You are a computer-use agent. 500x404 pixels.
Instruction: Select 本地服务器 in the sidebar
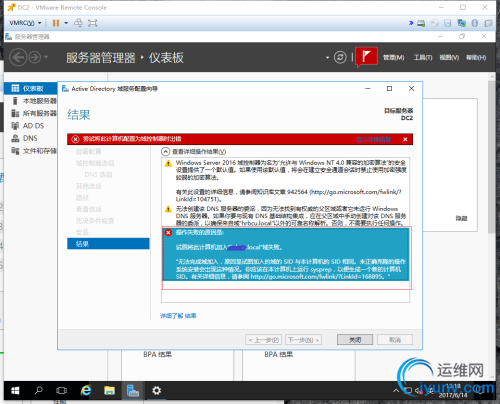(31, 101)
